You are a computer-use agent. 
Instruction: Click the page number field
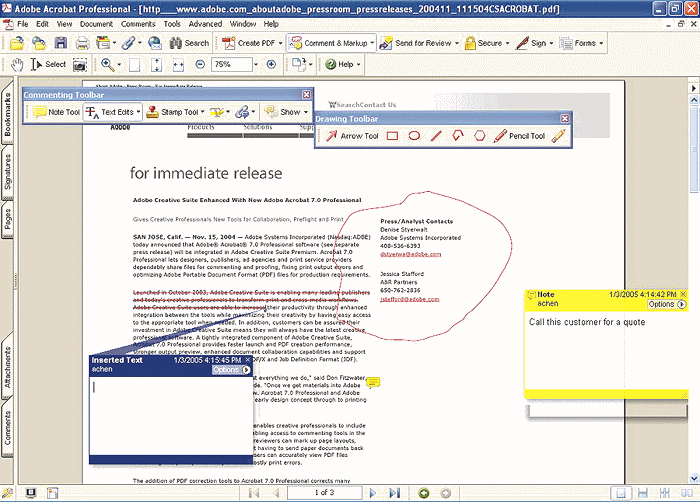click(x=324, y=493)
